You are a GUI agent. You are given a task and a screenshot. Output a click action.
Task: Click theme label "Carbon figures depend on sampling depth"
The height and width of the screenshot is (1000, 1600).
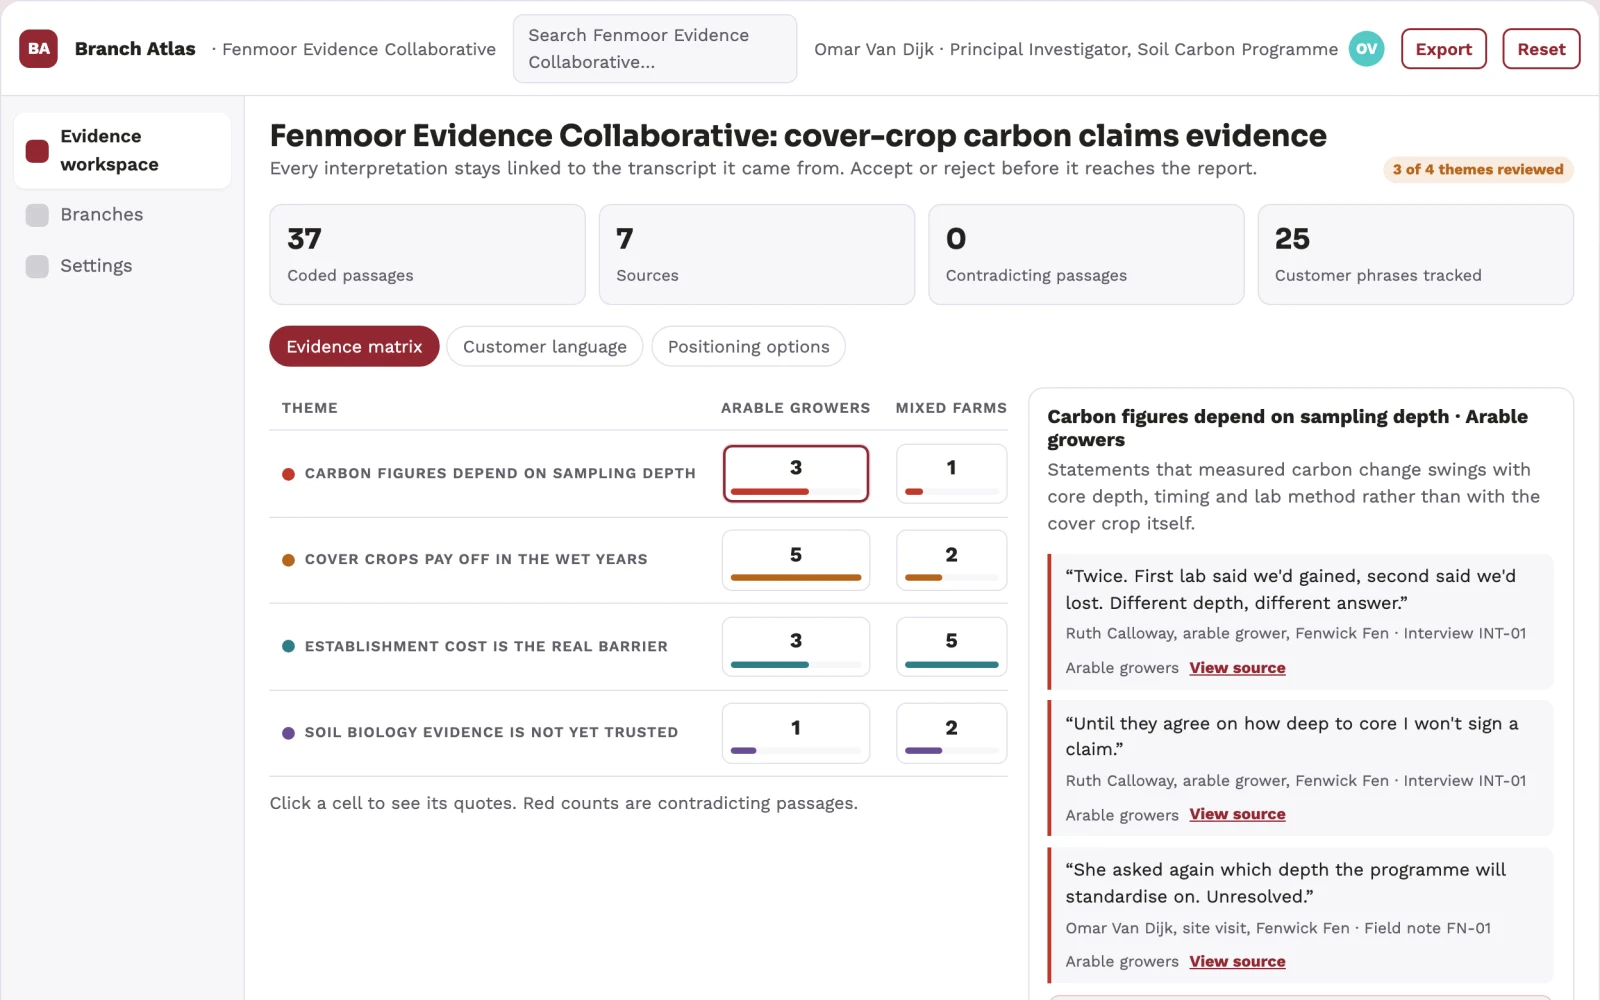500,474
